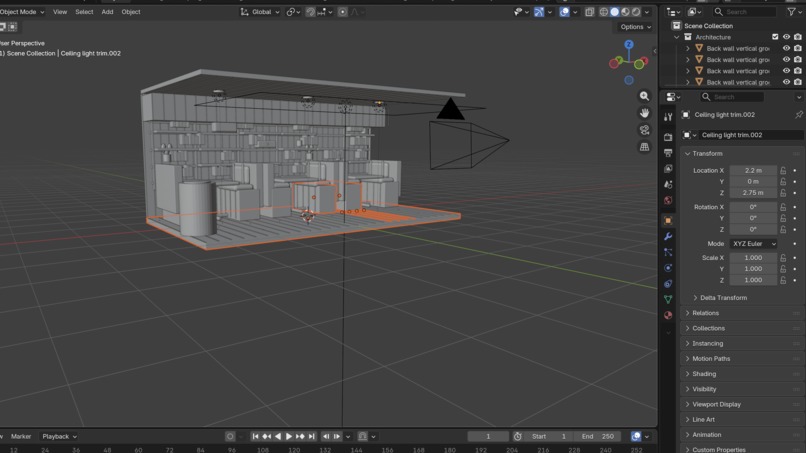Click the current frame number field
The height and width of the screenshot is (453, 806).
[x=488, y=437]
